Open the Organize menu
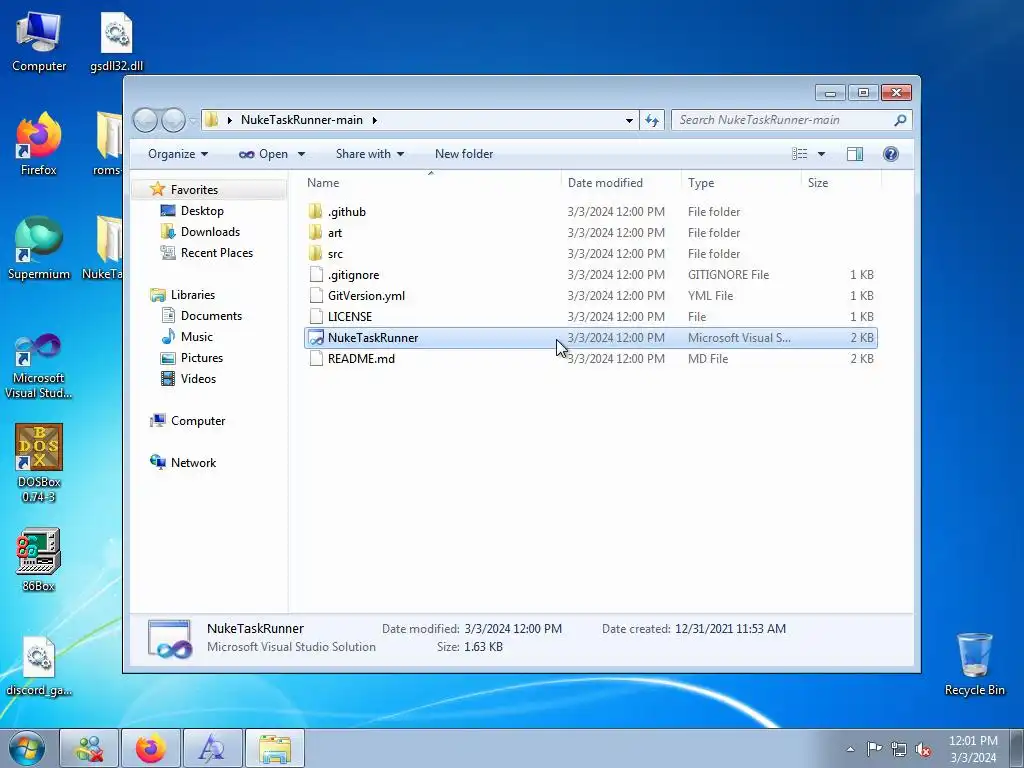The width and height of the screenshot is (1024, 768). [178, 153]
